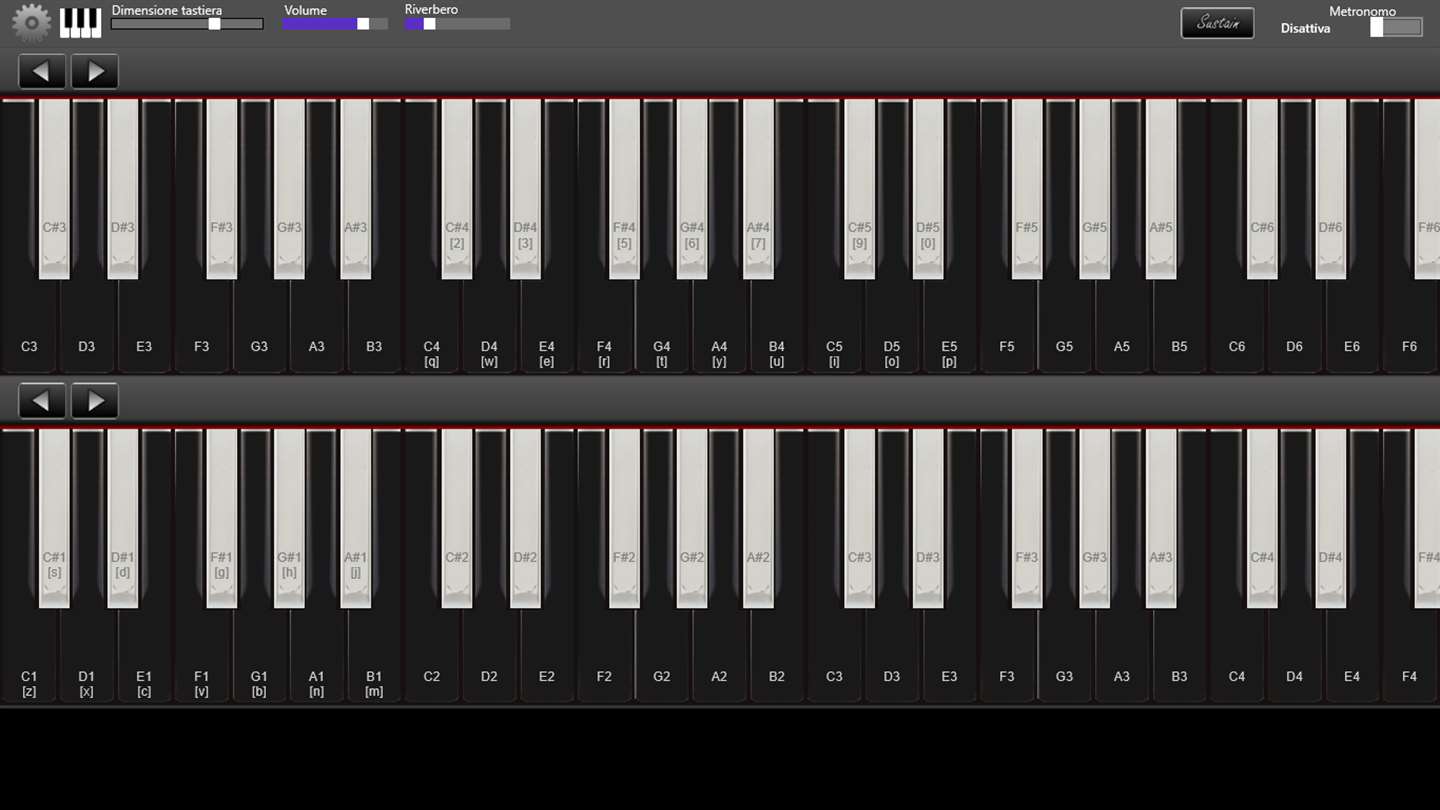This screenshot has height=810, width=1440.
Task: Play the G#1 [h] key
Action: (x=289, y=519)
